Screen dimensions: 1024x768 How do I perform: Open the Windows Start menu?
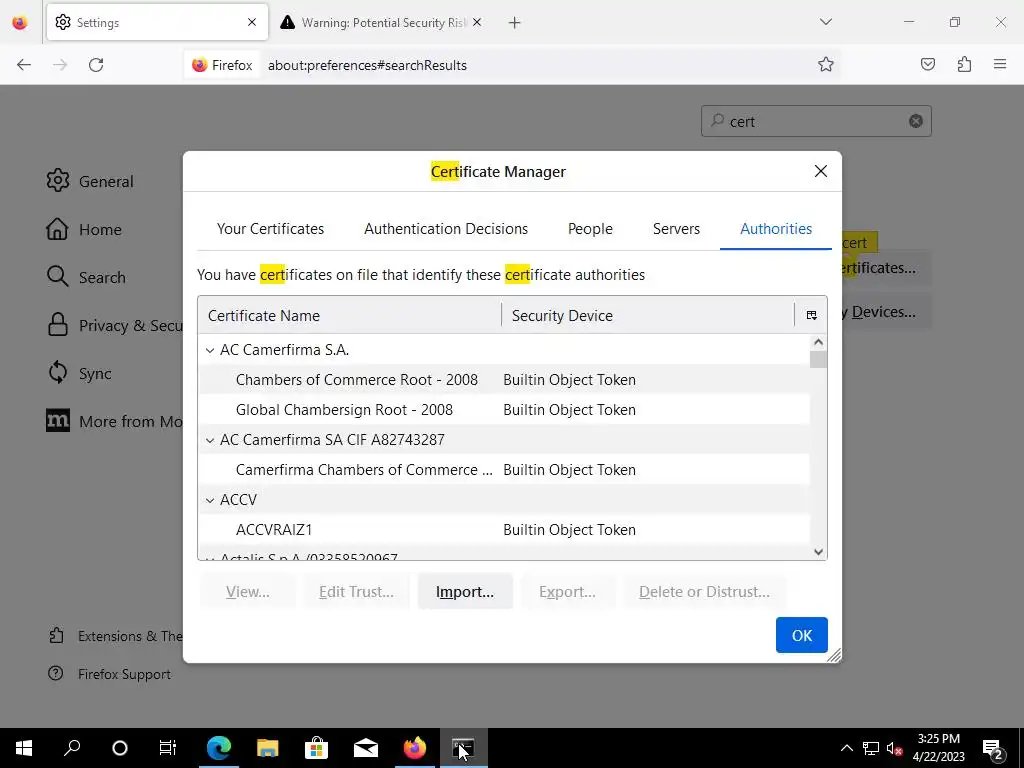(x=24, y=748)
